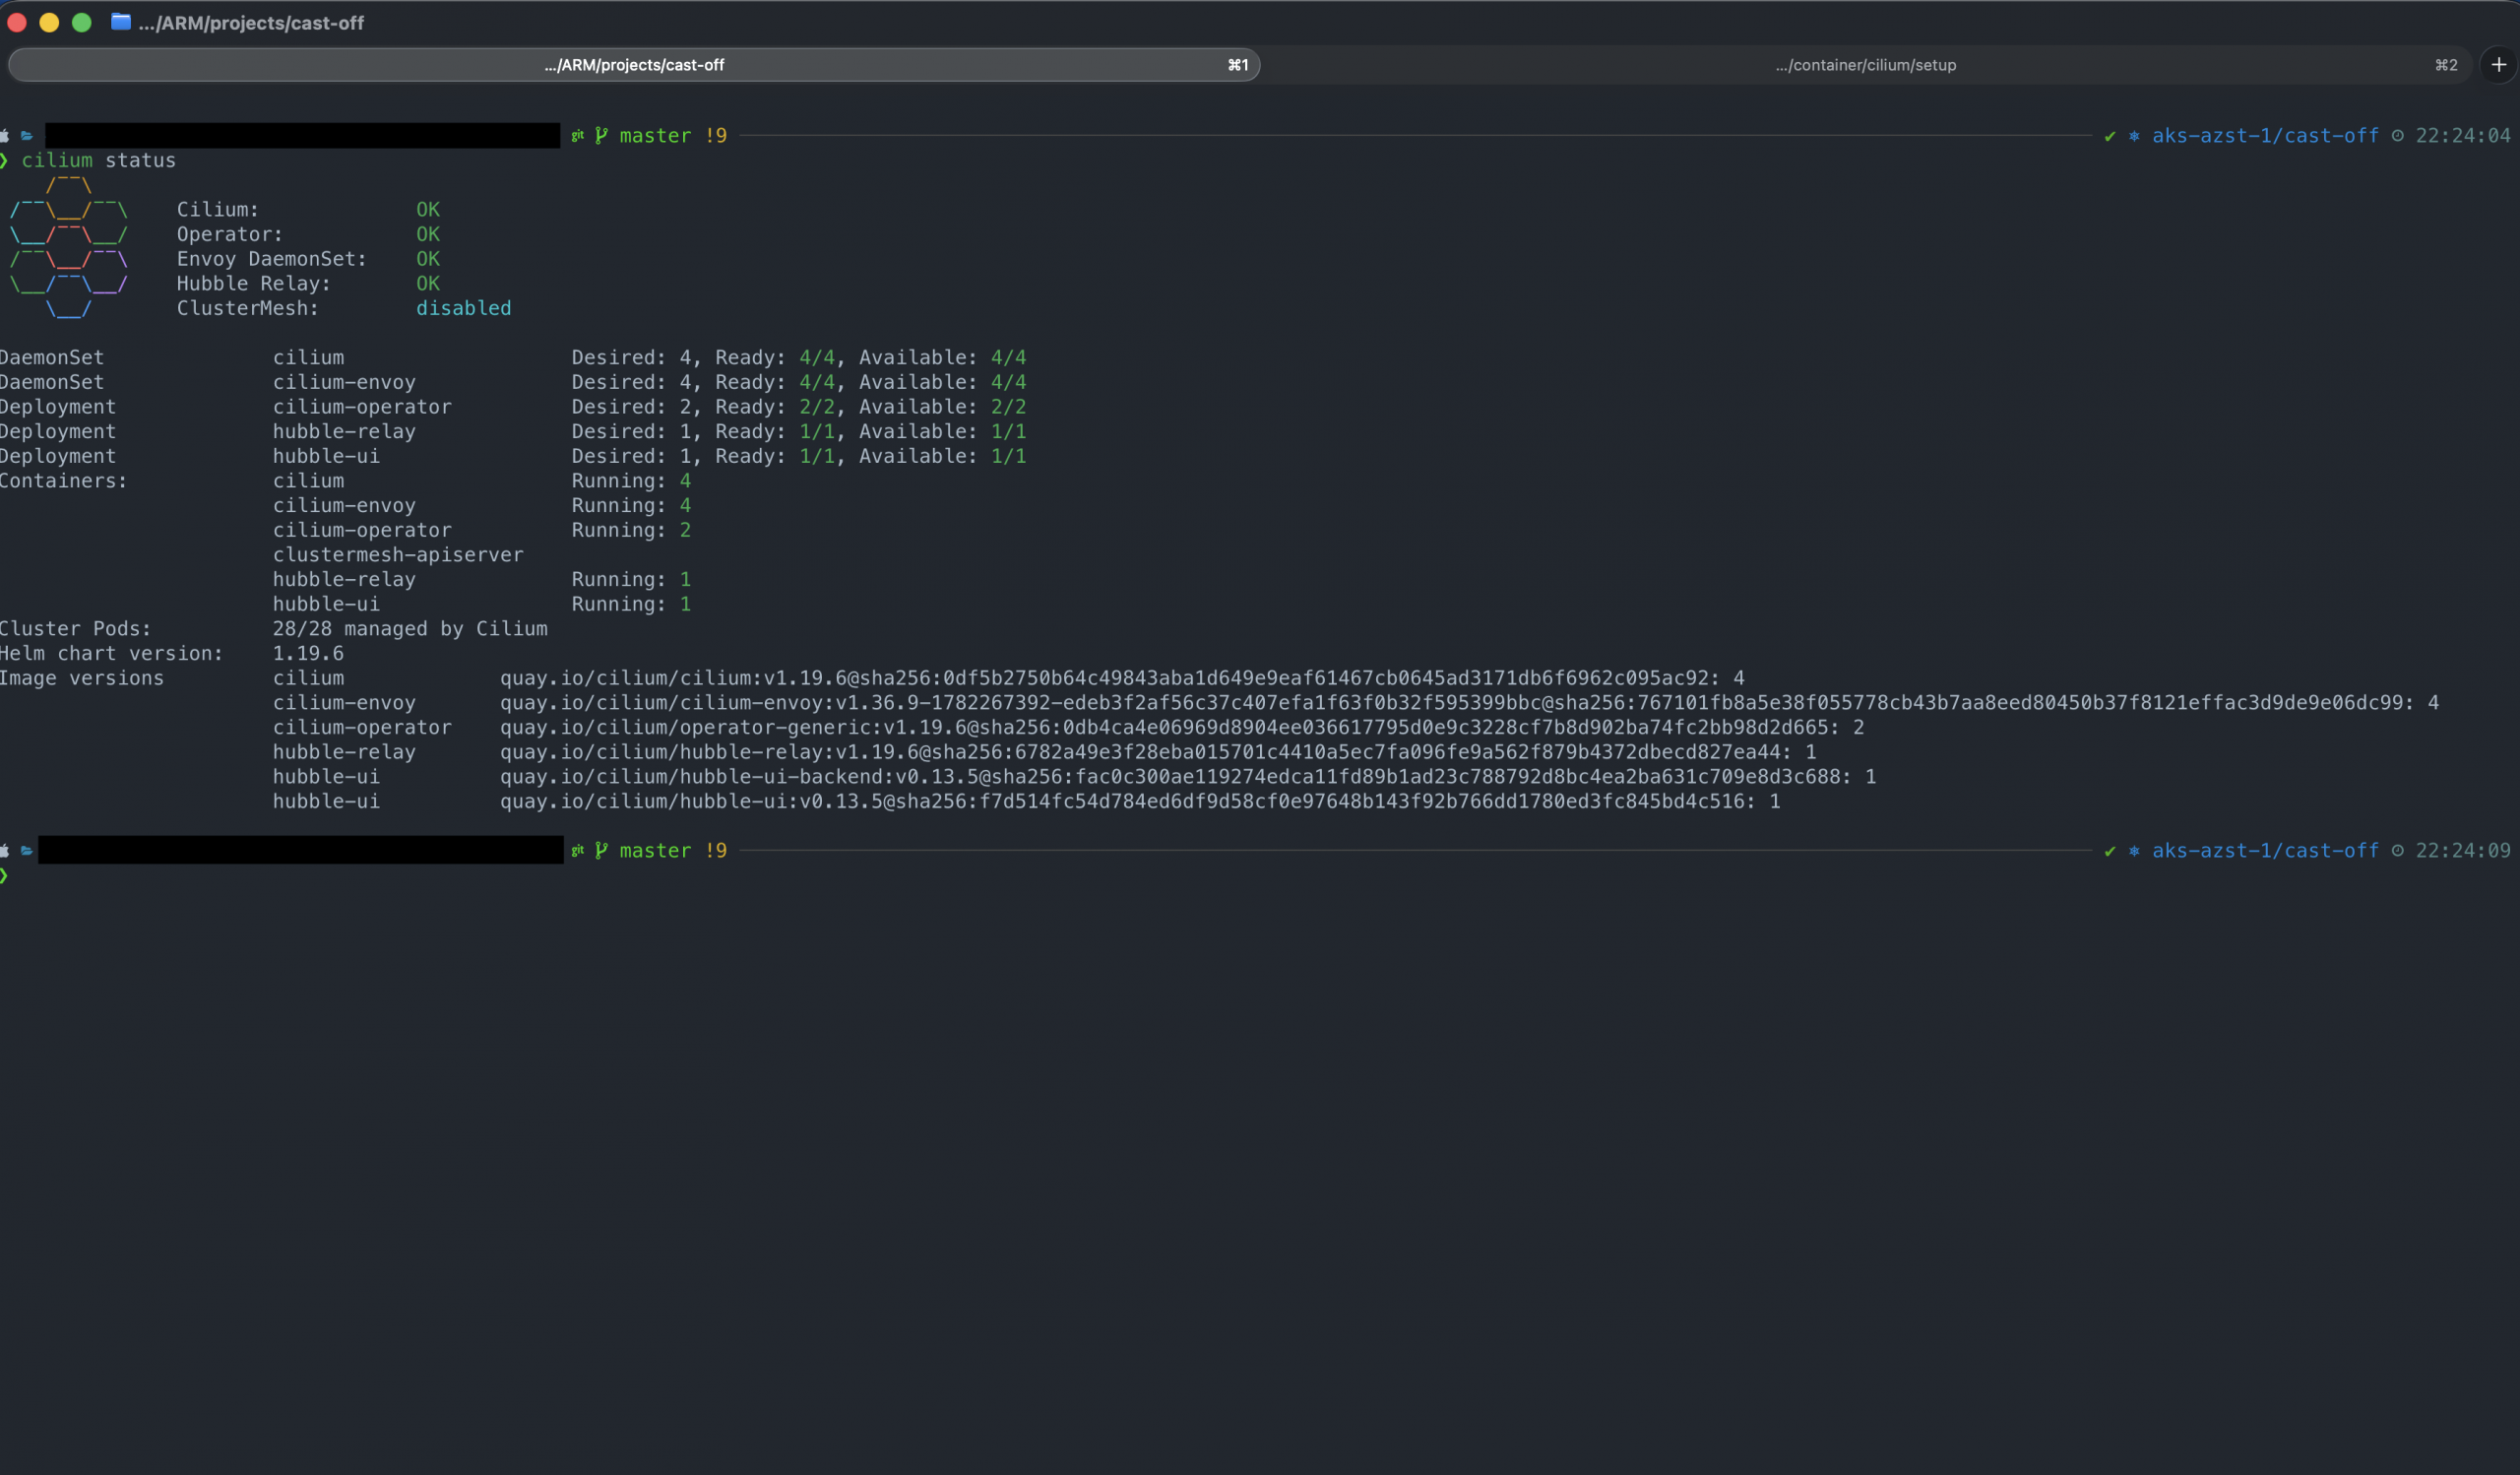
Task: Click the 'Cluster Pods:' label
Action: point(76,628)
